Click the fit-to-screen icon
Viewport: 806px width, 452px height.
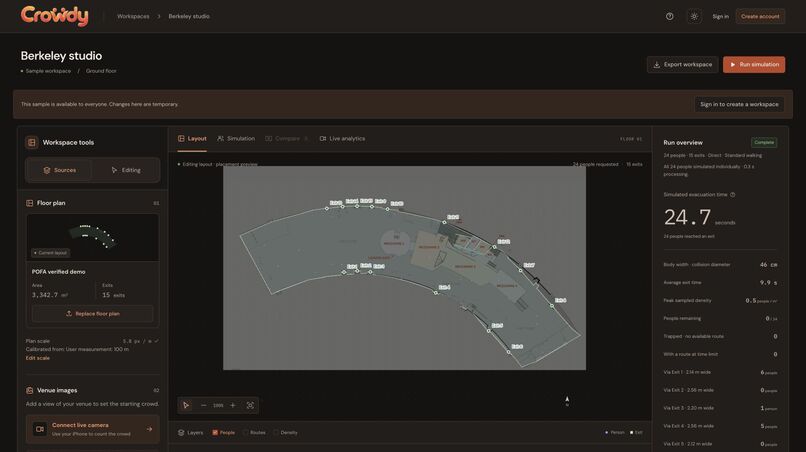(250, 405)
